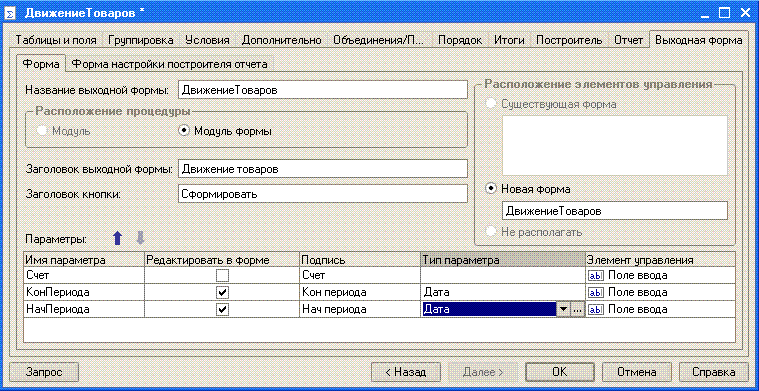
Task: Open the Группировка tab
Action: [141, 40]
